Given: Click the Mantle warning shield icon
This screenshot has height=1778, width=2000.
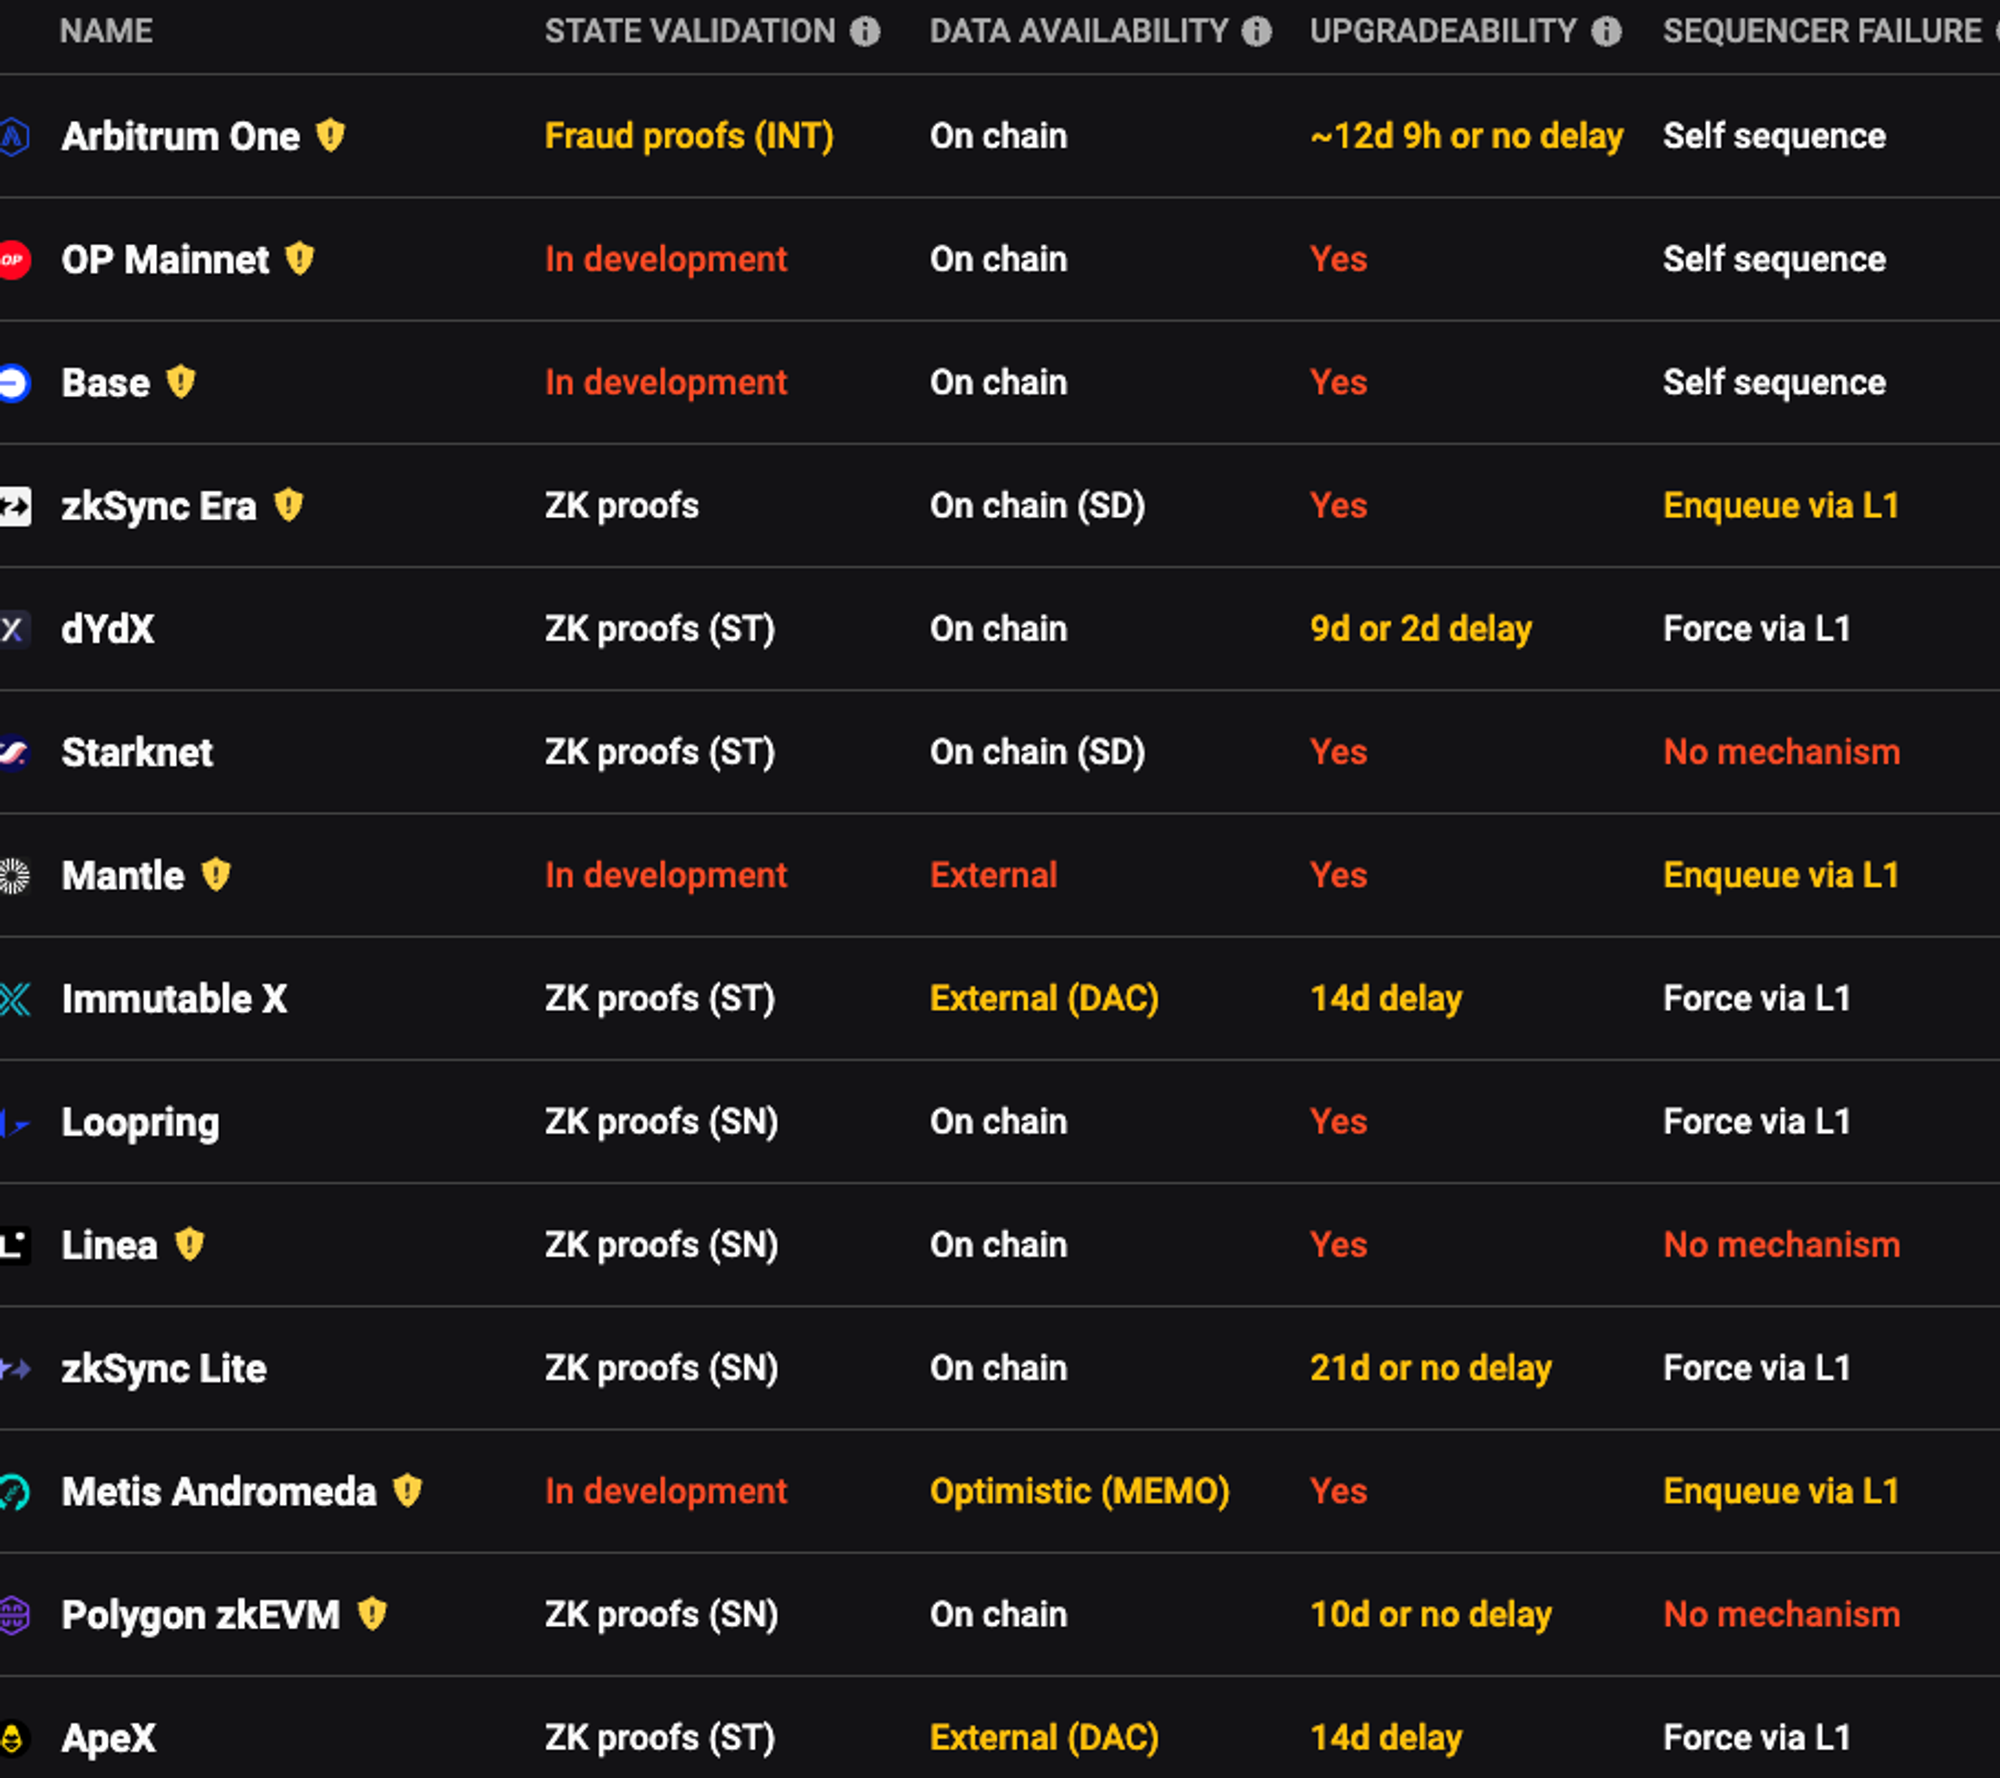Looking at the screenshot, I should (x=216, y=875).
